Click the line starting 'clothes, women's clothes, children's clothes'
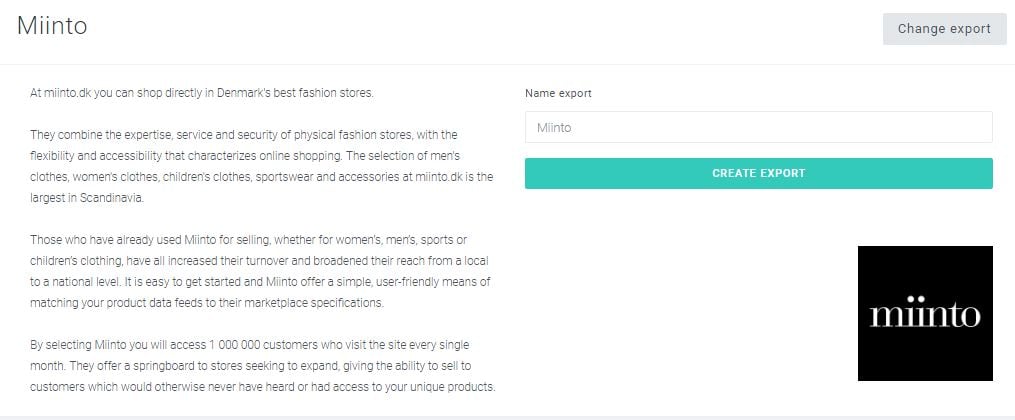The width and height of the screenshot is (1015, 420). click(x=262, y=177)
